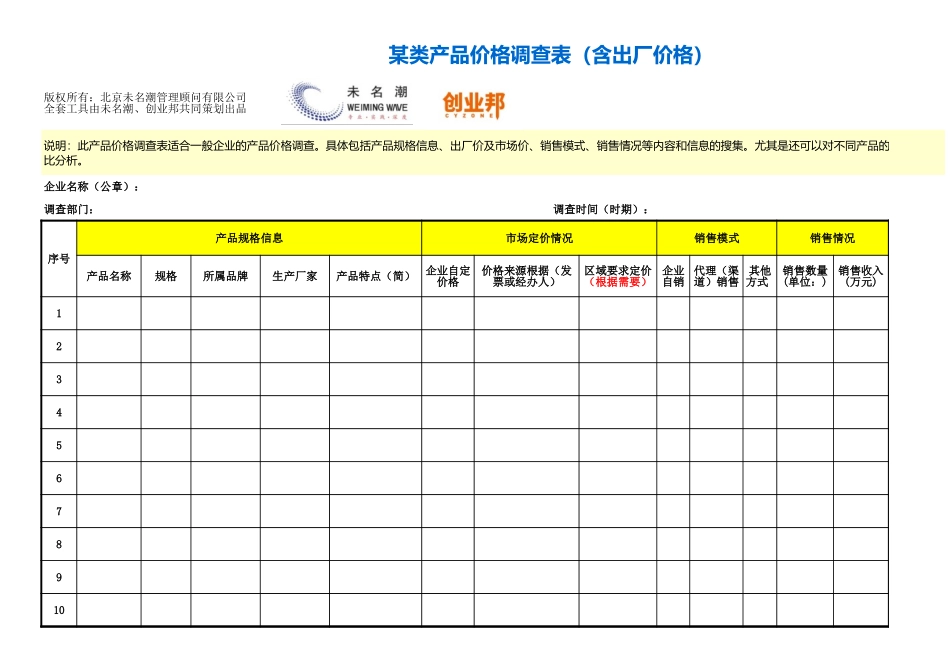Click the 销售模式 header cell
Viewport: 950px width, 672px height.
point(715,238)
